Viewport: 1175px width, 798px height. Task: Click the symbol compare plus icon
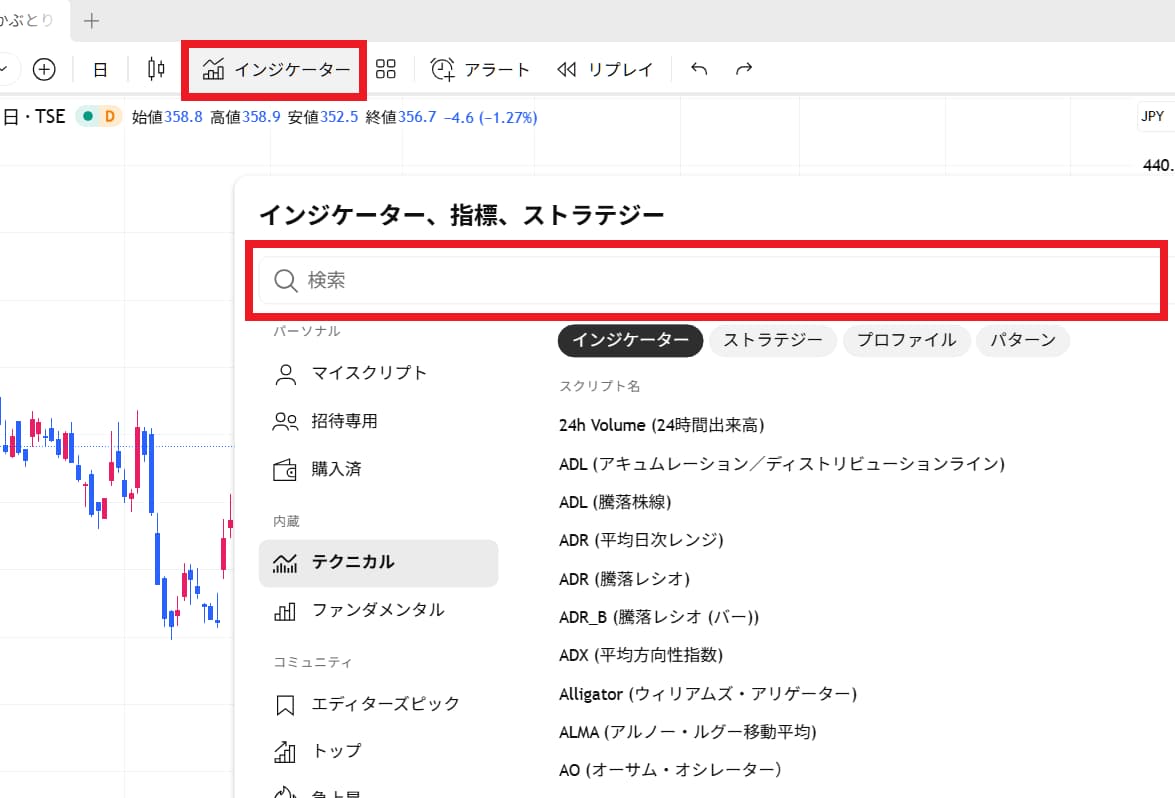point(43,69)
